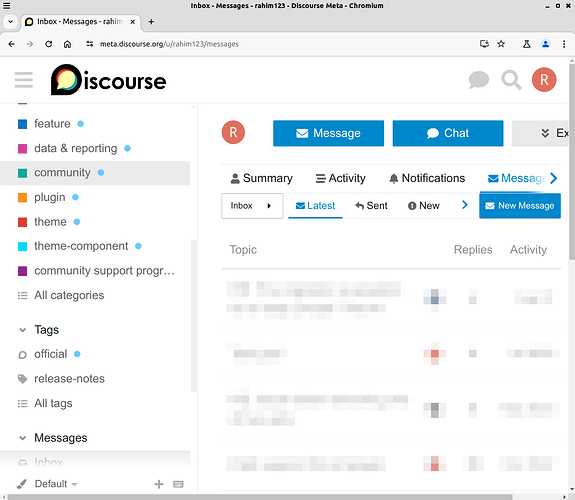
Task: Bookmark this page with the star icon
Action: click(501, 44)
